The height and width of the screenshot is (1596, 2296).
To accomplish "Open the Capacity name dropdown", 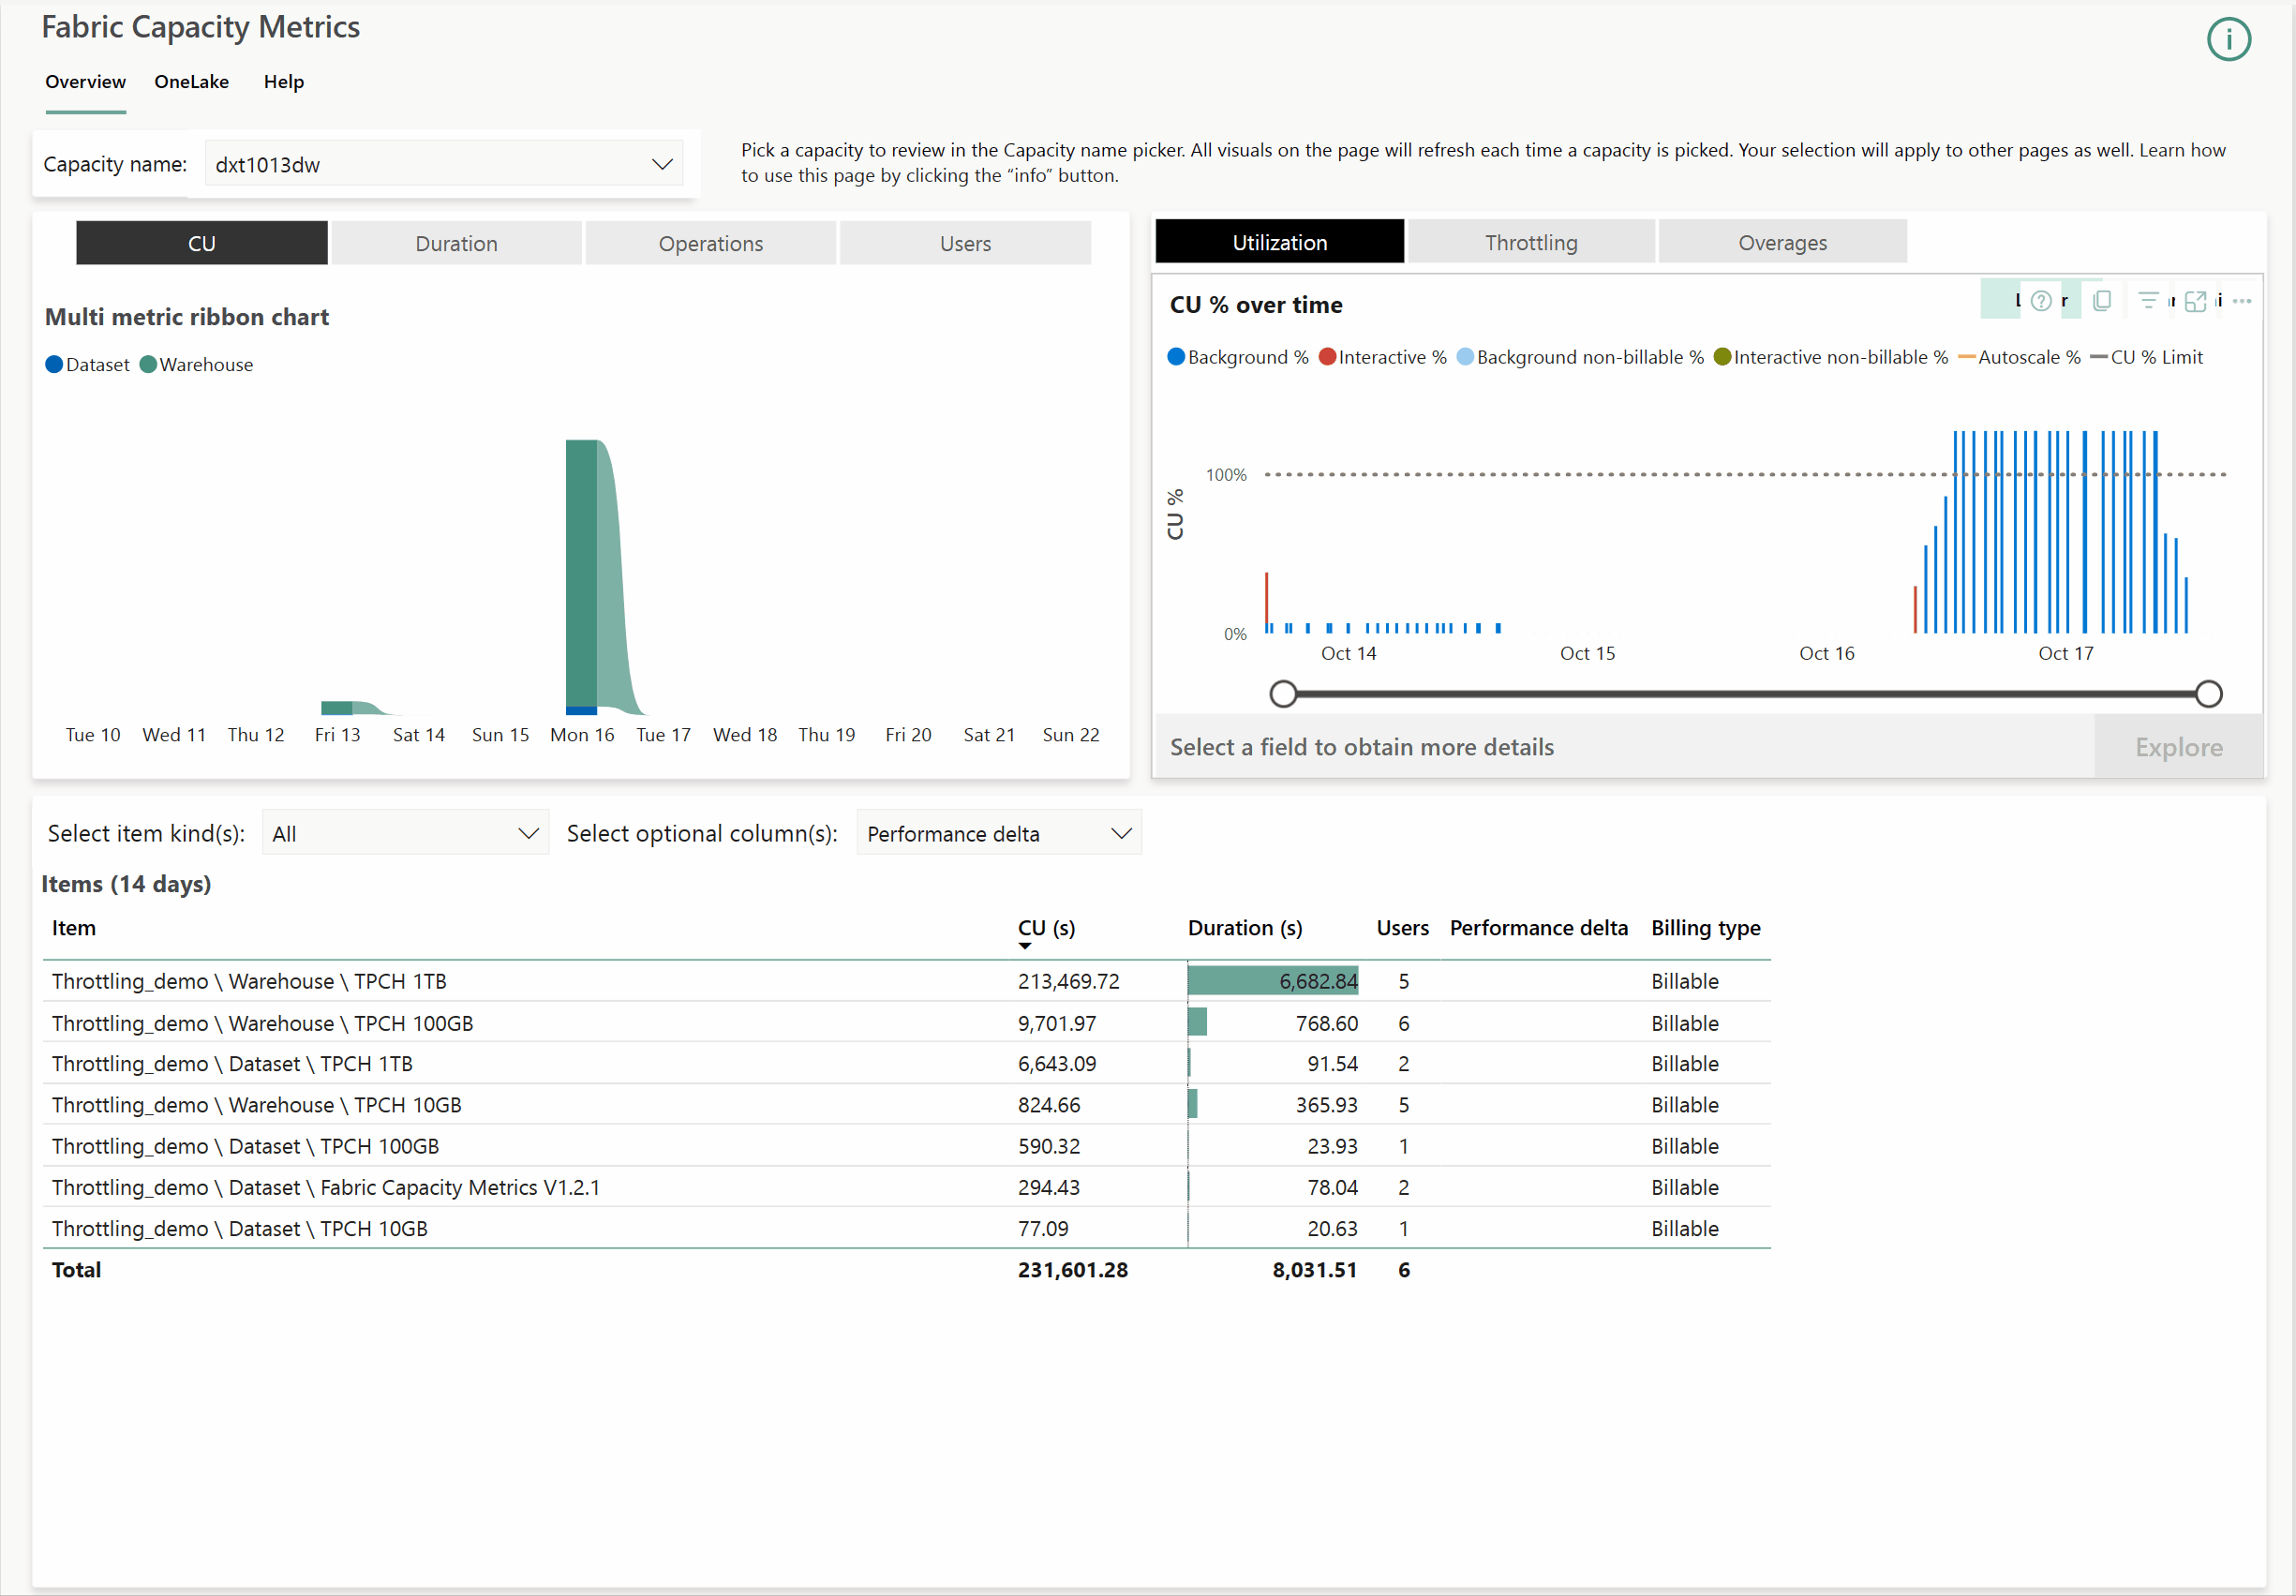I will (444, 164).
